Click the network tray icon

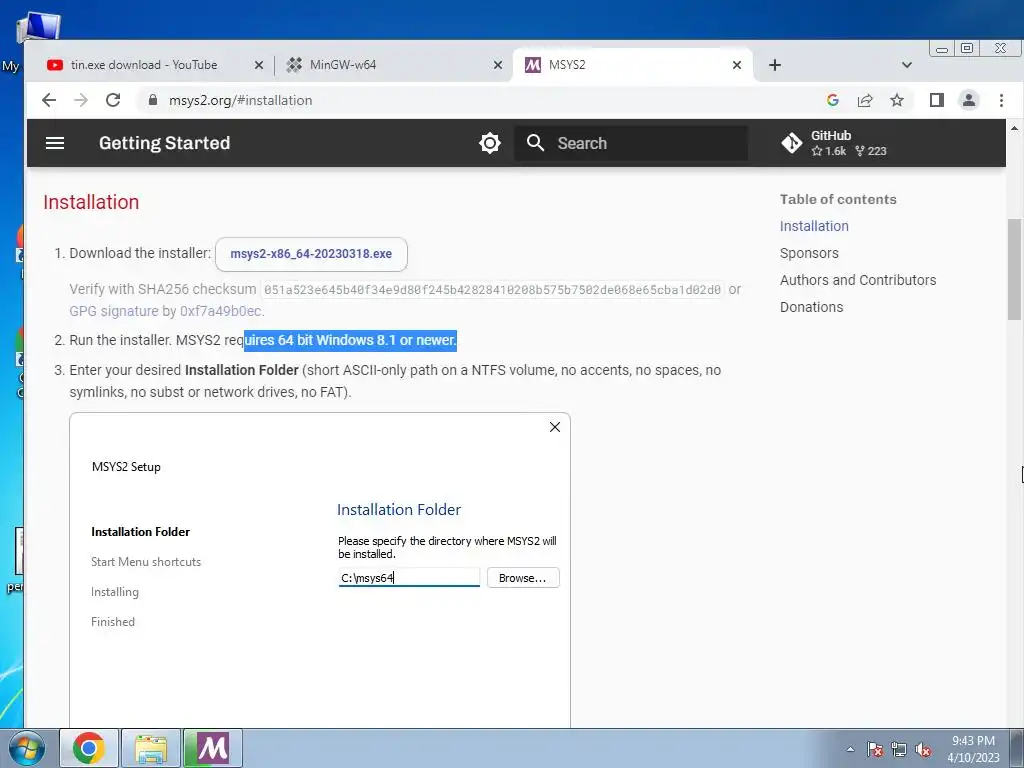(899, 749)
